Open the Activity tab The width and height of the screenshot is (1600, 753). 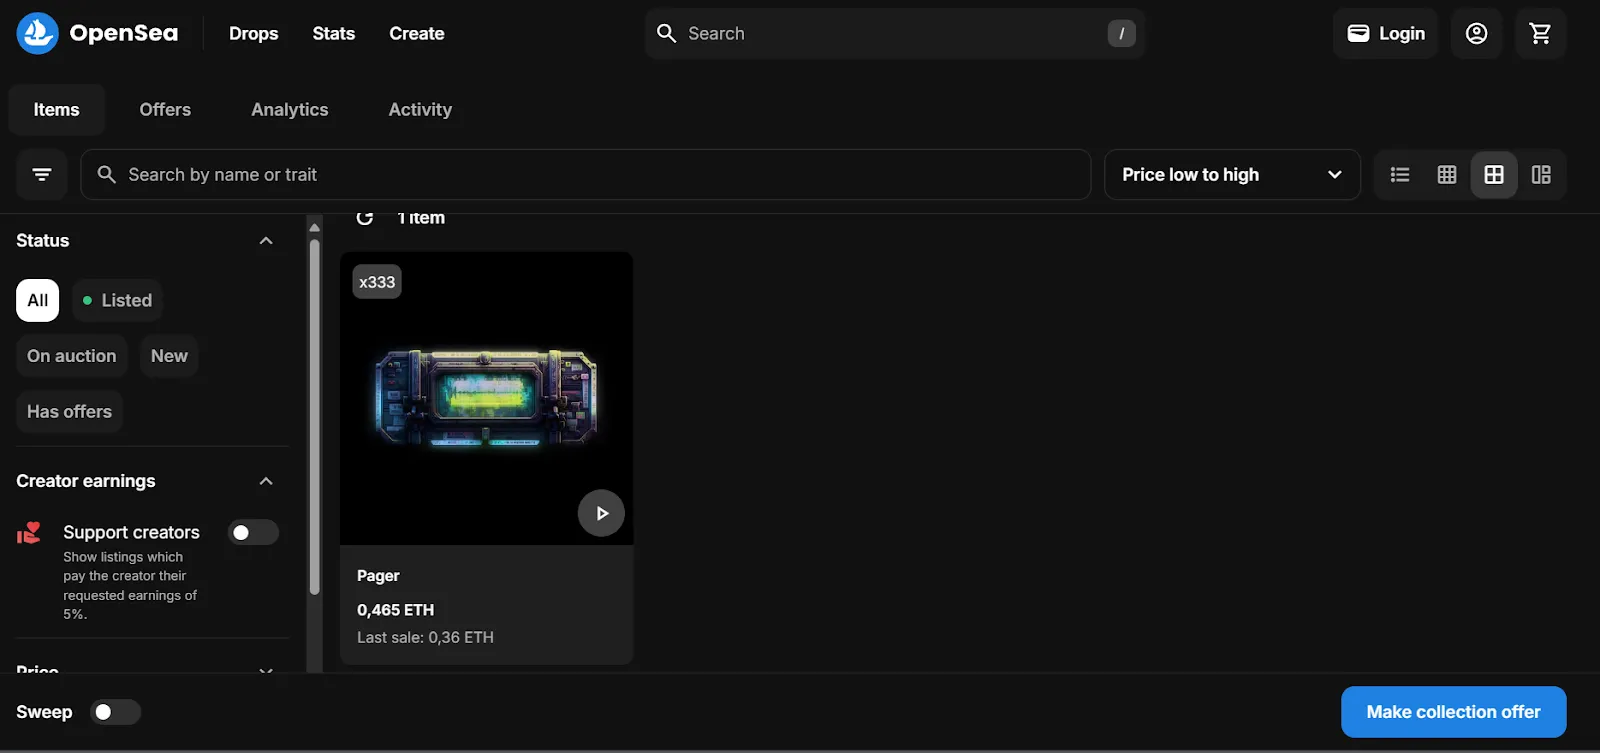tap(420, 110)
